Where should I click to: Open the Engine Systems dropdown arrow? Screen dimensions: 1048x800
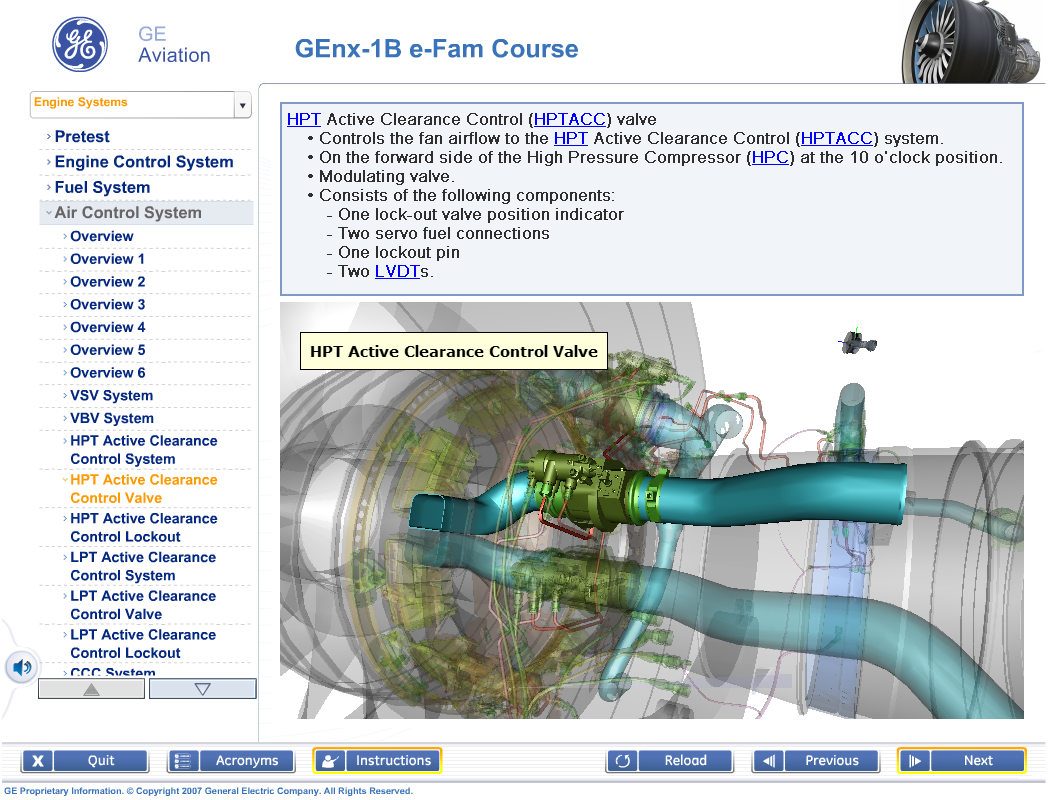click(243, 105)
